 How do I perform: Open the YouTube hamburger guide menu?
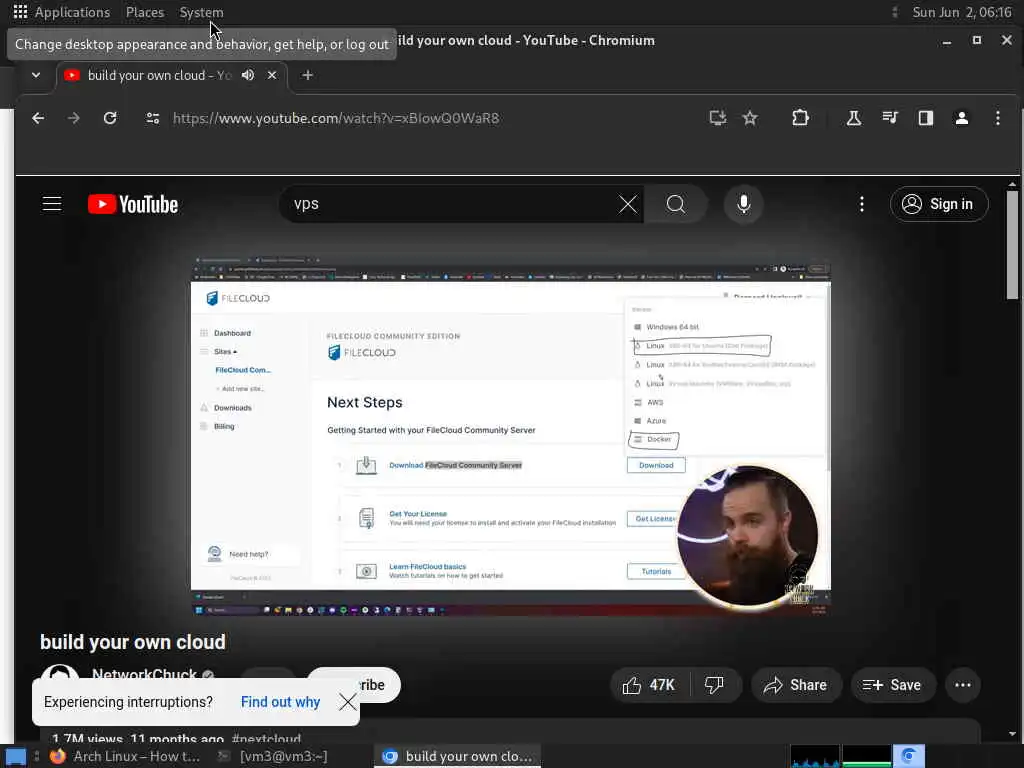tap(52, 204)
